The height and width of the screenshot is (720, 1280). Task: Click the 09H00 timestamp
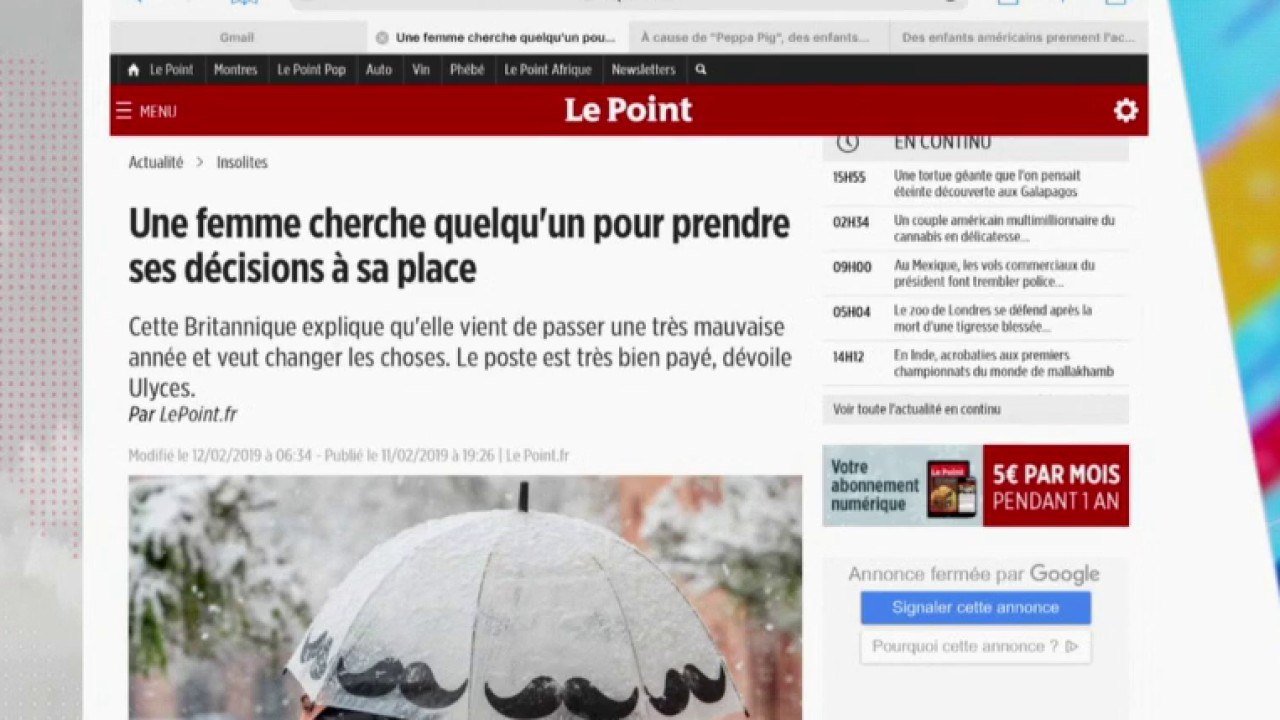click(x=852, y=267)
